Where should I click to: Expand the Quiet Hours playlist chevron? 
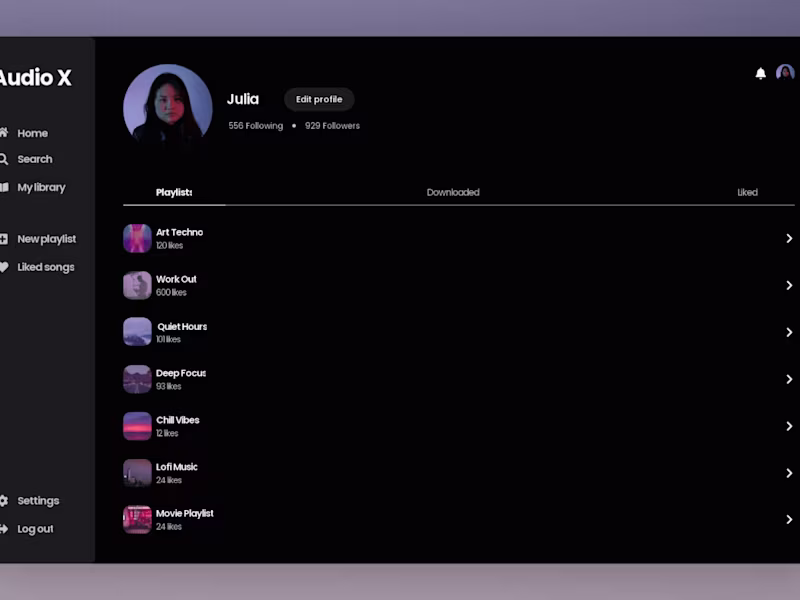click(x=789, y=332)
